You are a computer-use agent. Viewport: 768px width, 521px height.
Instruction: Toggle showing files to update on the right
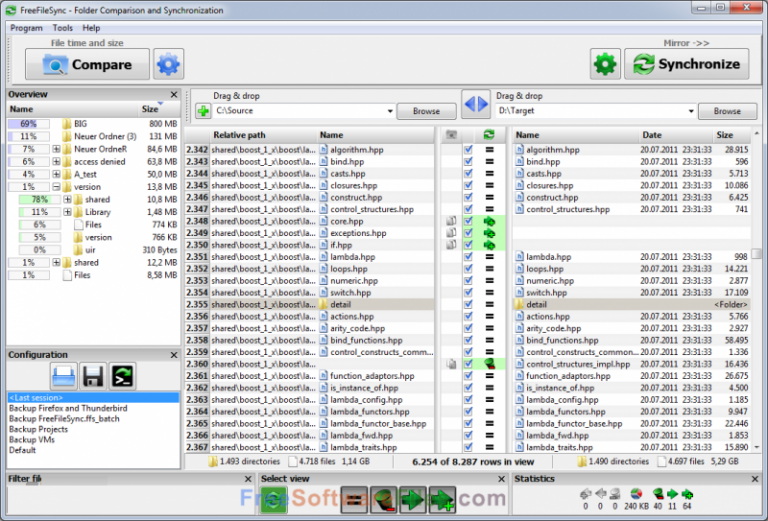(413, 500)
